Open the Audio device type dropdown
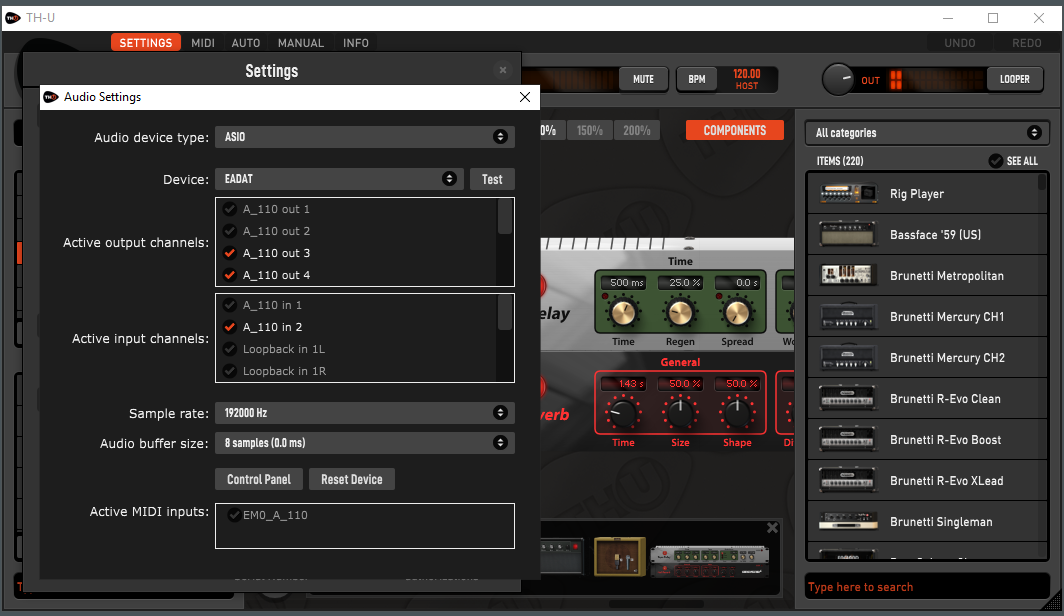 coord(364,137)
